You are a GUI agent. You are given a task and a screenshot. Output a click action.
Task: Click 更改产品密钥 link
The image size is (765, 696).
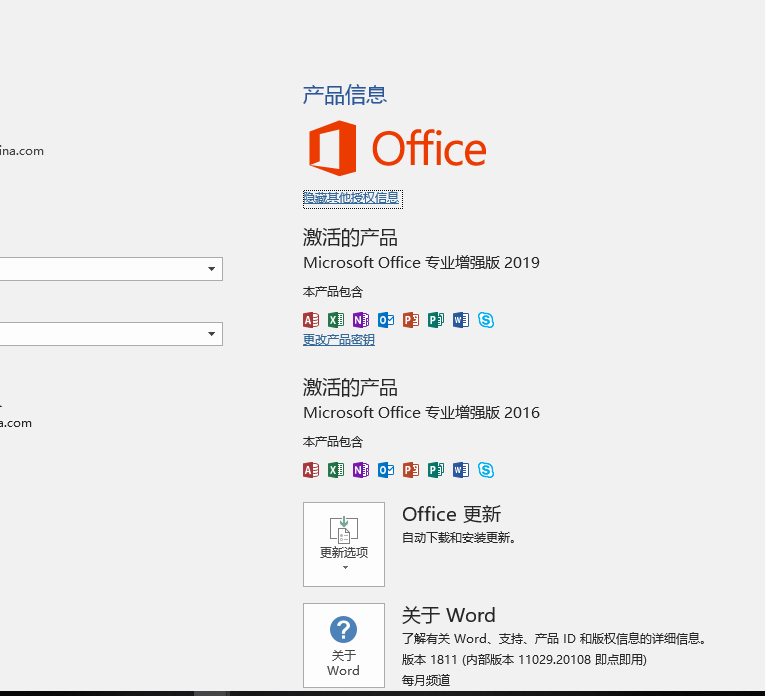[339, 340]
